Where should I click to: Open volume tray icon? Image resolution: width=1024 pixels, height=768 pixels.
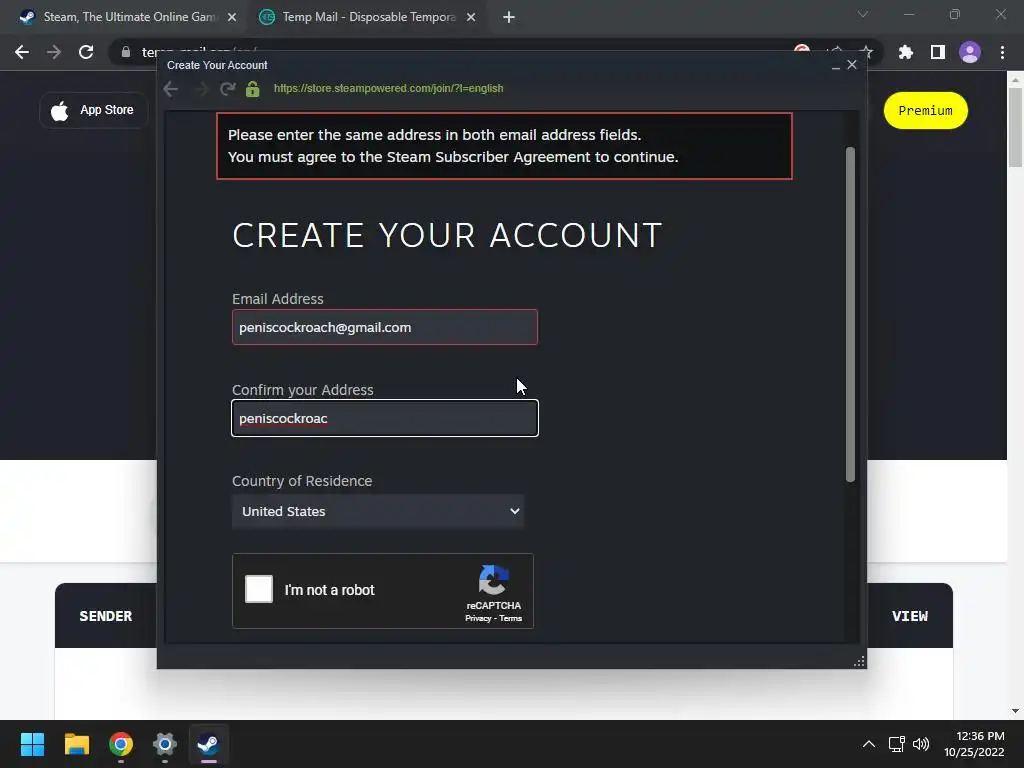point(921,744)
